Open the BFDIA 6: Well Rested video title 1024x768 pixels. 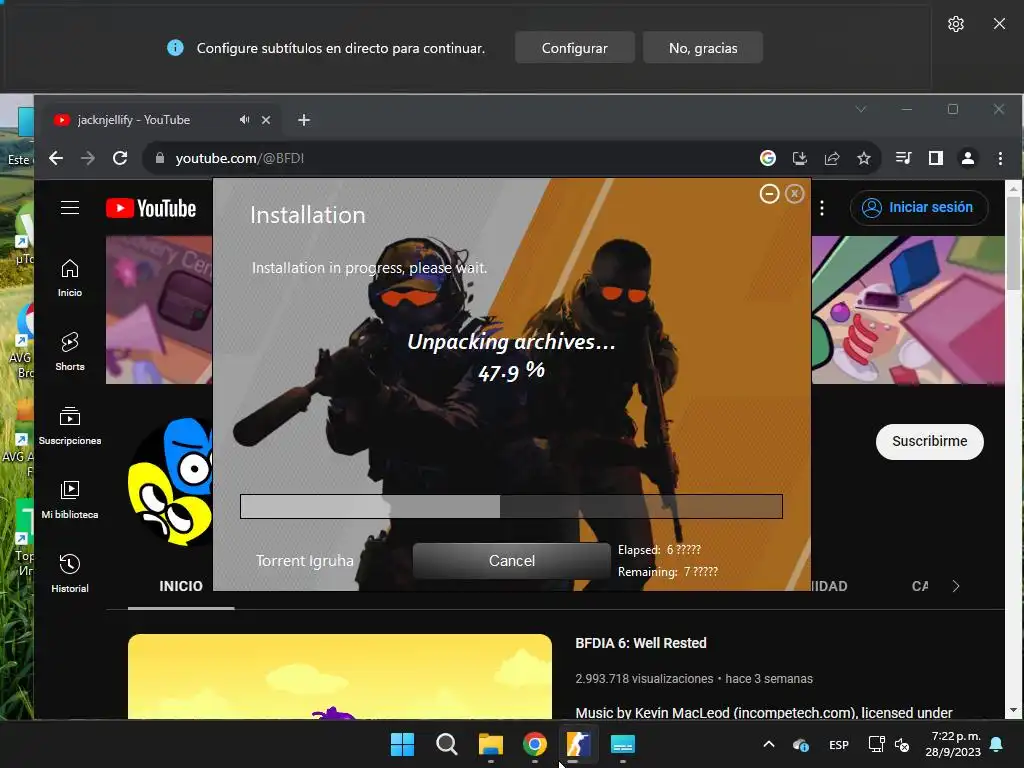(641, 643)
